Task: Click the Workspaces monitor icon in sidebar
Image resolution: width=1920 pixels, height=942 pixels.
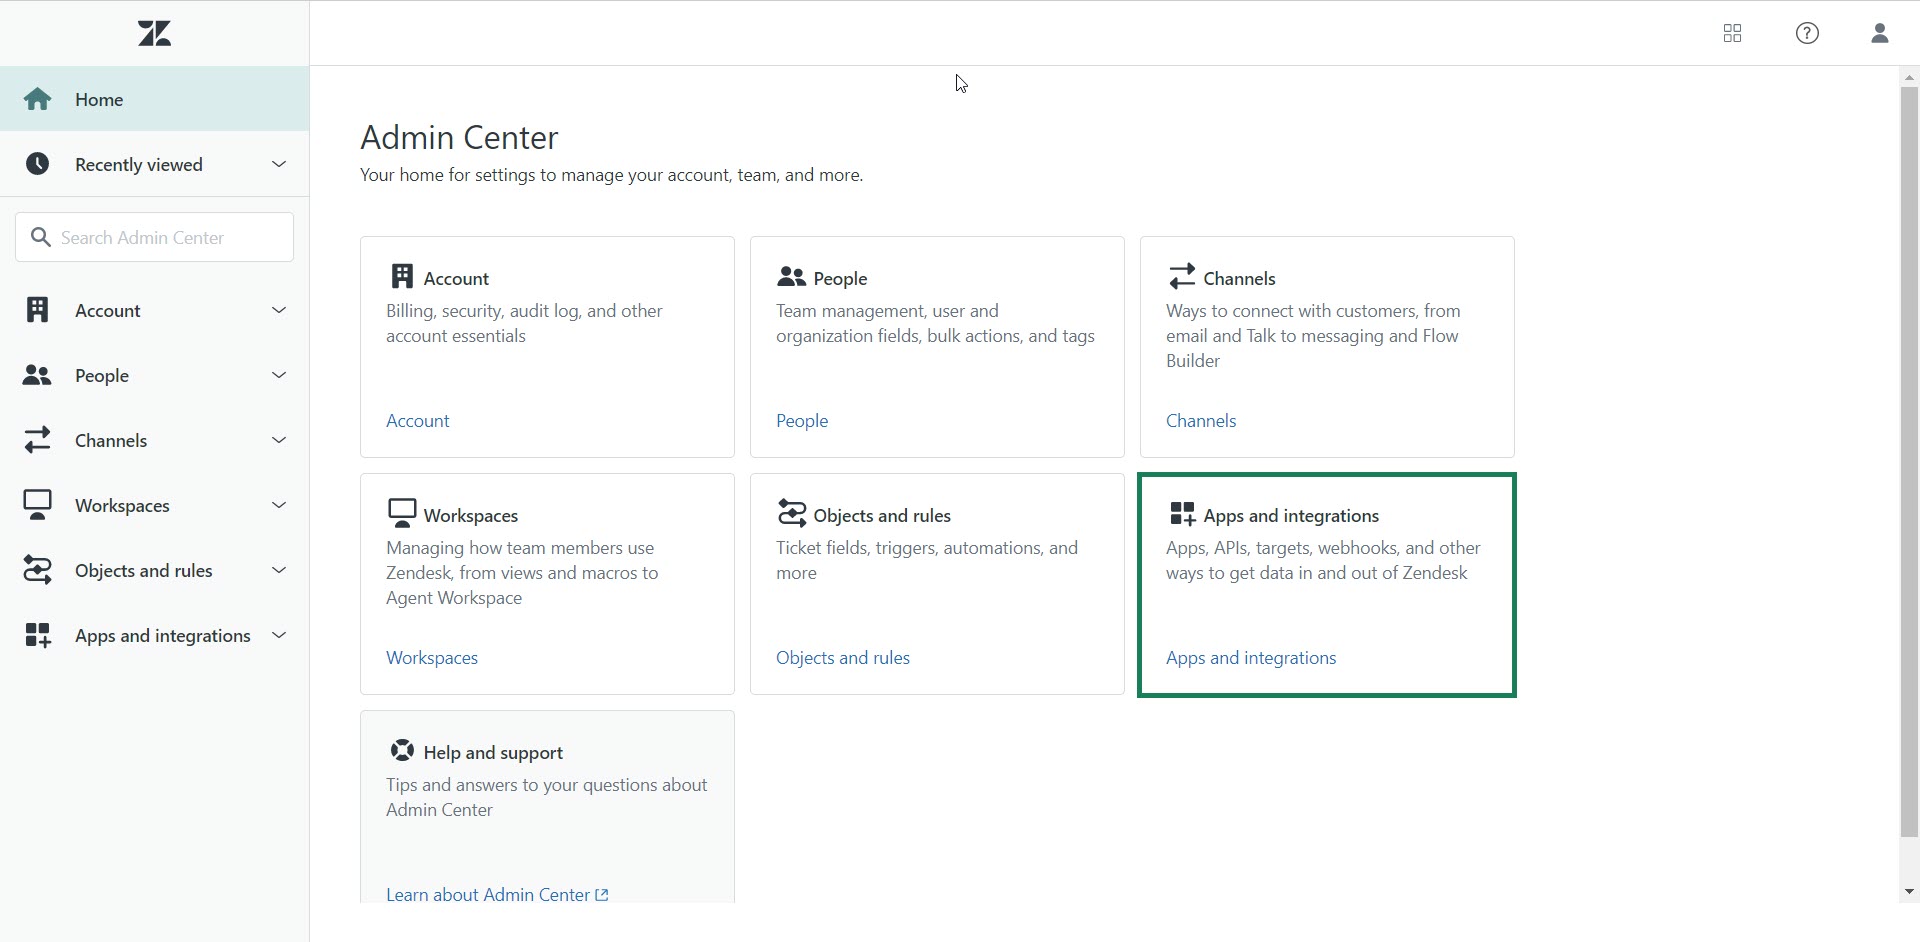Action: click(x=38, y=505)
